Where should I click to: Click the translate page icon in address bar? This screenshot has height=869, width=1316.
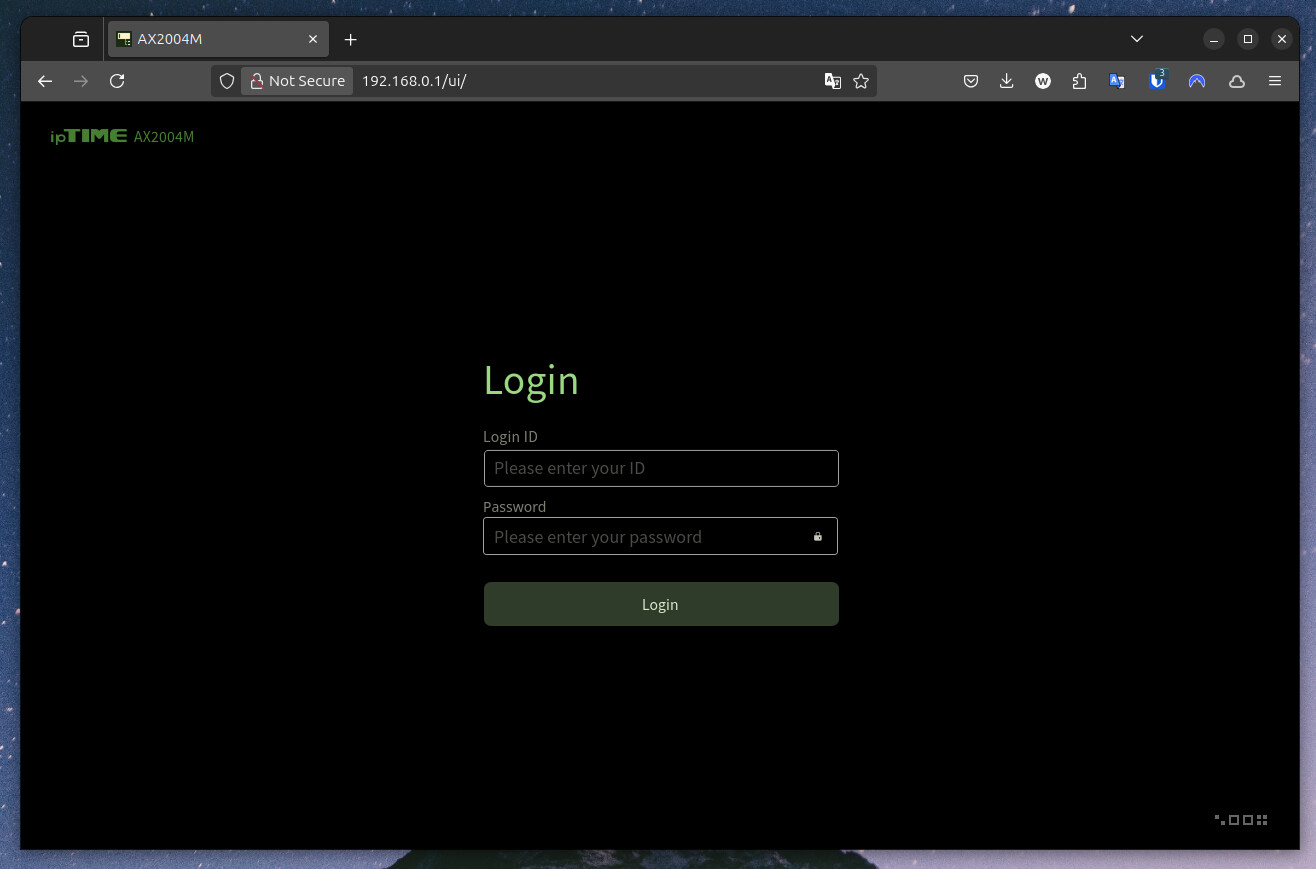pos(832,81)
